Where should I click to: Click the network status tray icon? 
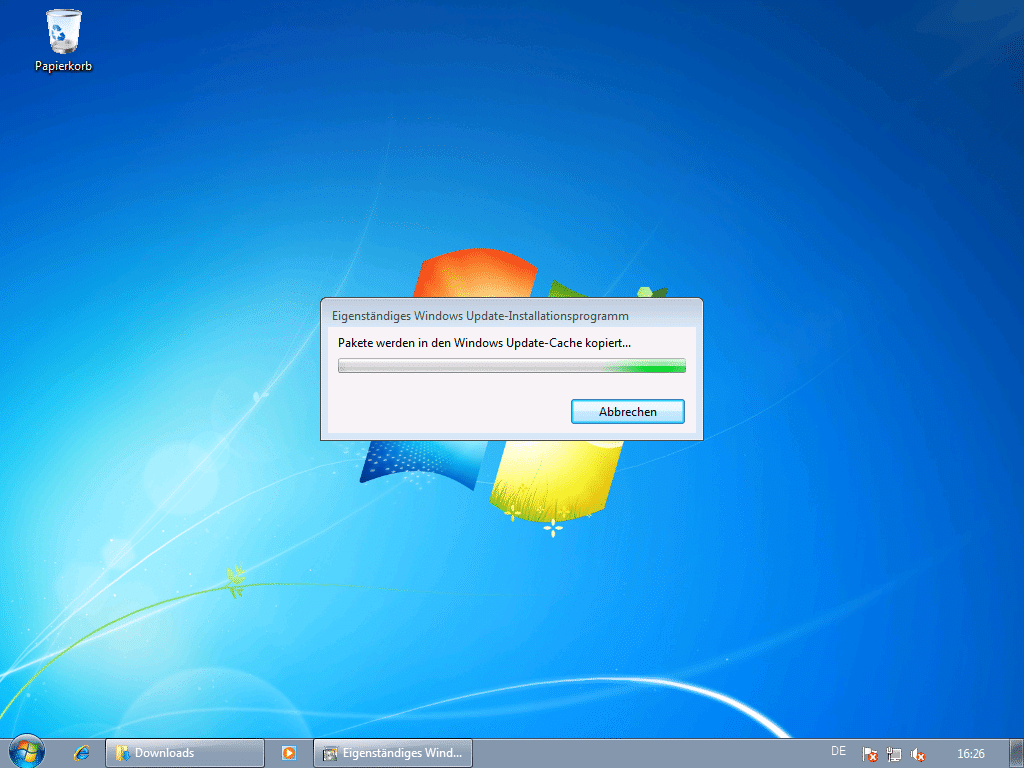tap(893, 754)
